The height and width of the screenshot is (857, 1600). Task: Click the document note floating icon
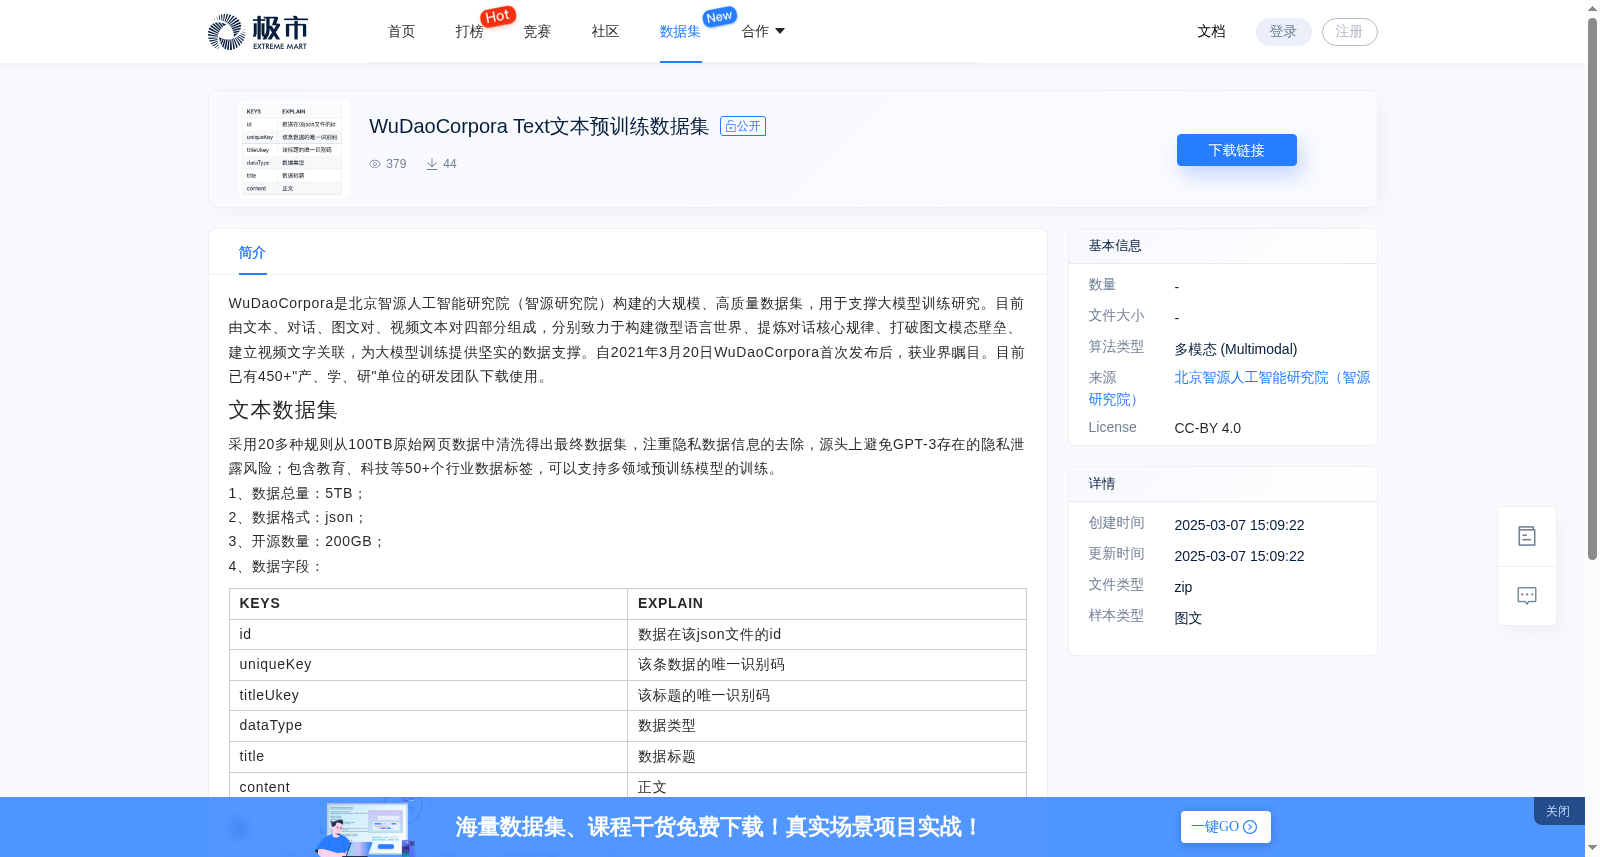click(x=1527, y=537)
